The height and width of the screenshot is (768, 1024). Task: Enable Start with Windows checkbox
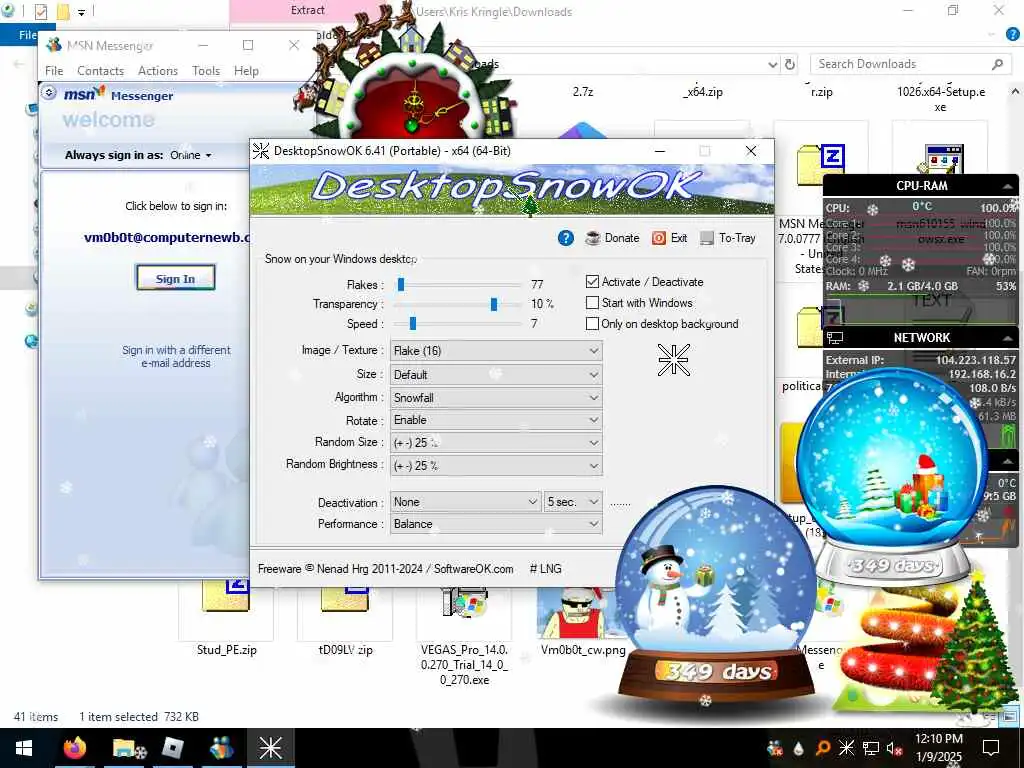pyautogui.click(x=592, y=303)
